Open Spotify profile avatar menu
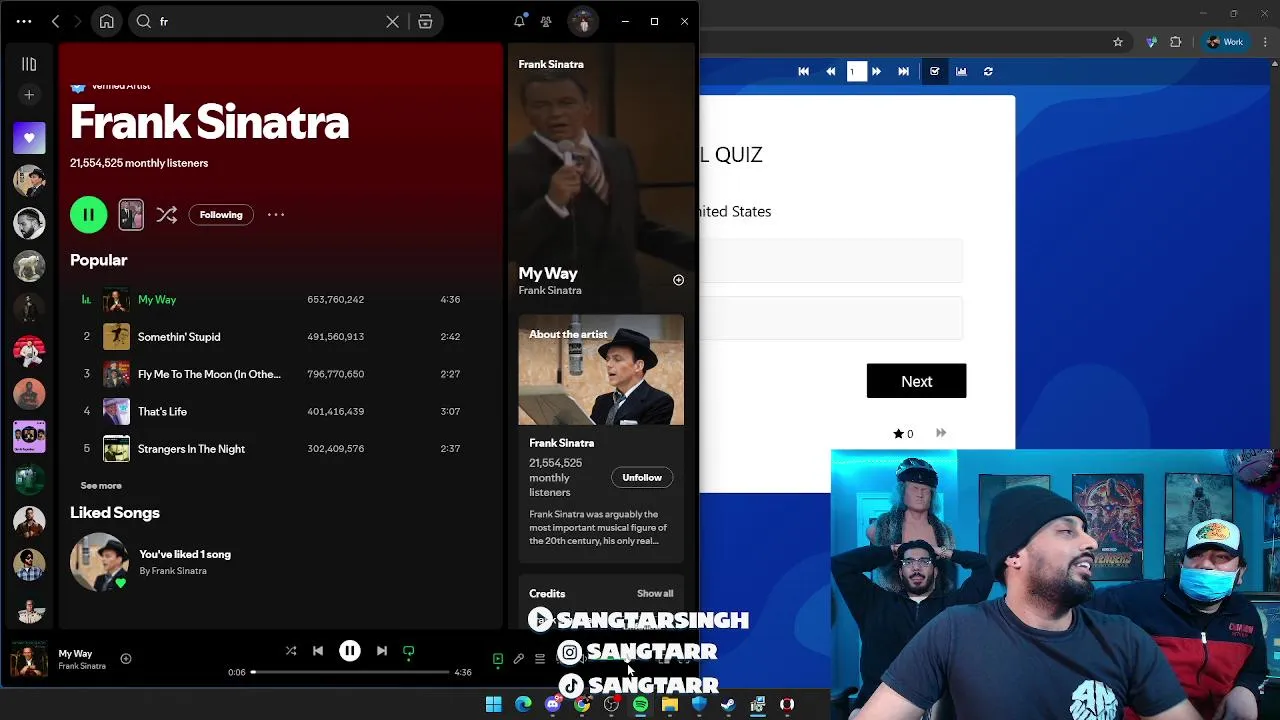 pyautogui.click(x=583, y=21)
